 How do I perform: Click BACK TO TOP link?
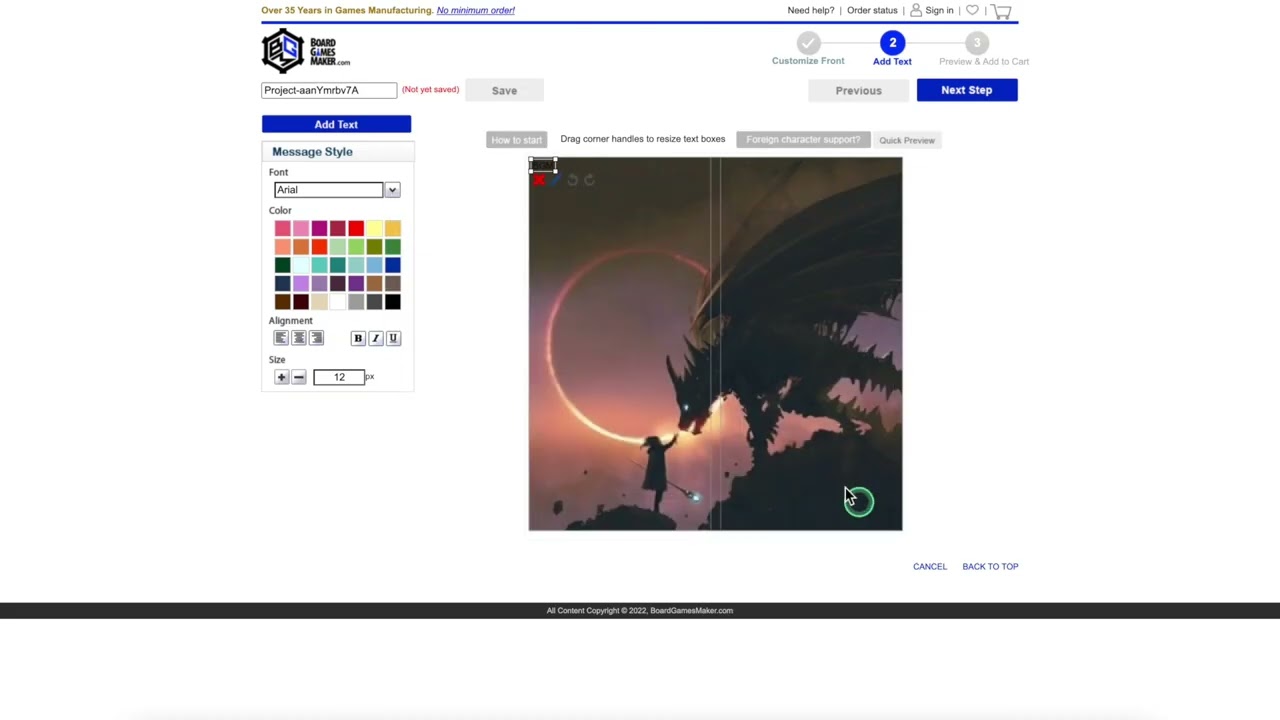click(990, 567)
